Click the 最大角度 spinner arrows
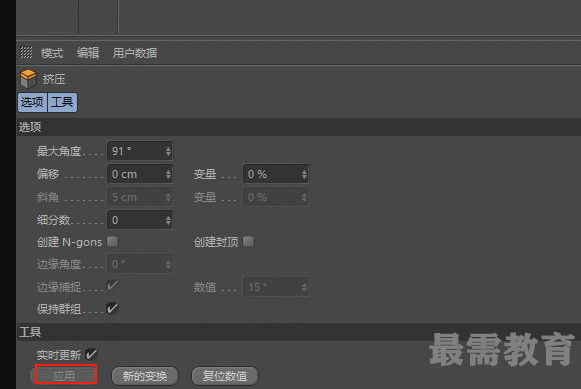 pos(168,151)
